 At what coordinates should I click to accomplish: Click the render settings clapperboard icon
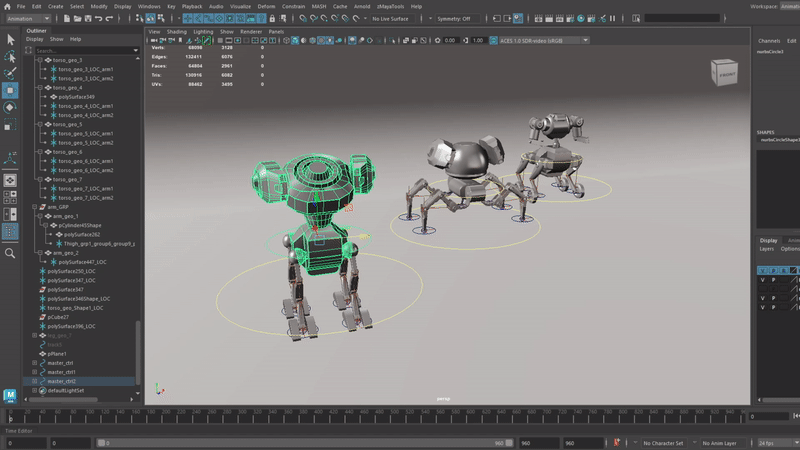coord(570,19)
